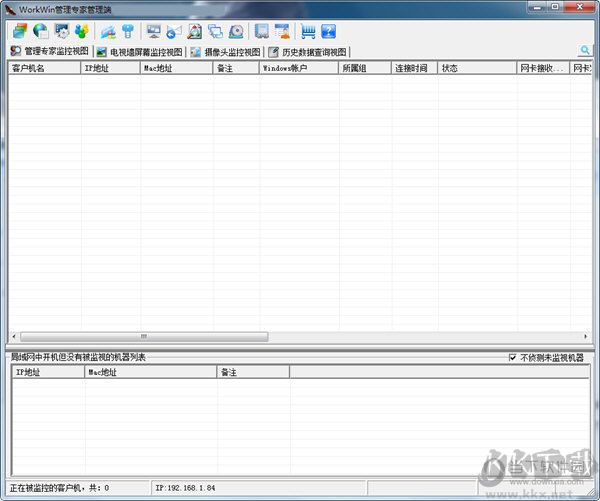Screen dimensions: 600x501
Task: Close the WorkWin window
Action: 580,7
